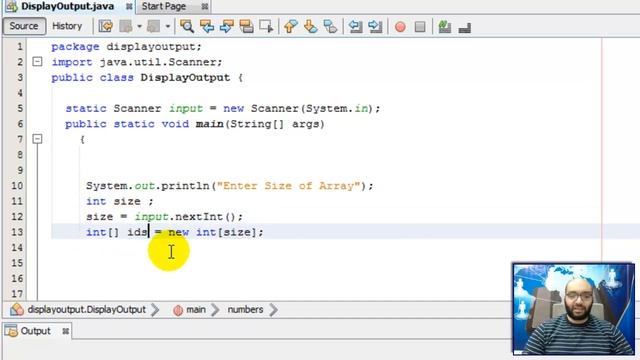The image size is (640, 360).
Task: Click "static Scanner input" declaration line
Action: coord(223,109)
